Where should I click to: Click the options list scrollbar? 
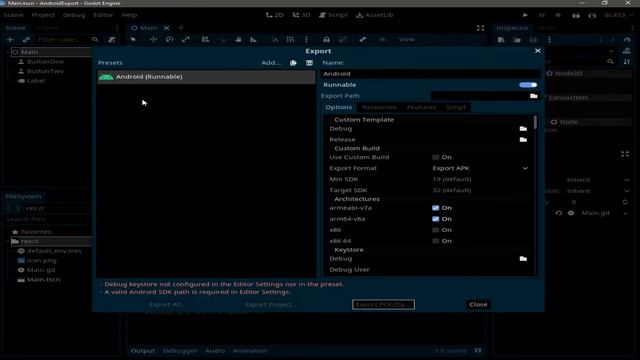[535, 122]
